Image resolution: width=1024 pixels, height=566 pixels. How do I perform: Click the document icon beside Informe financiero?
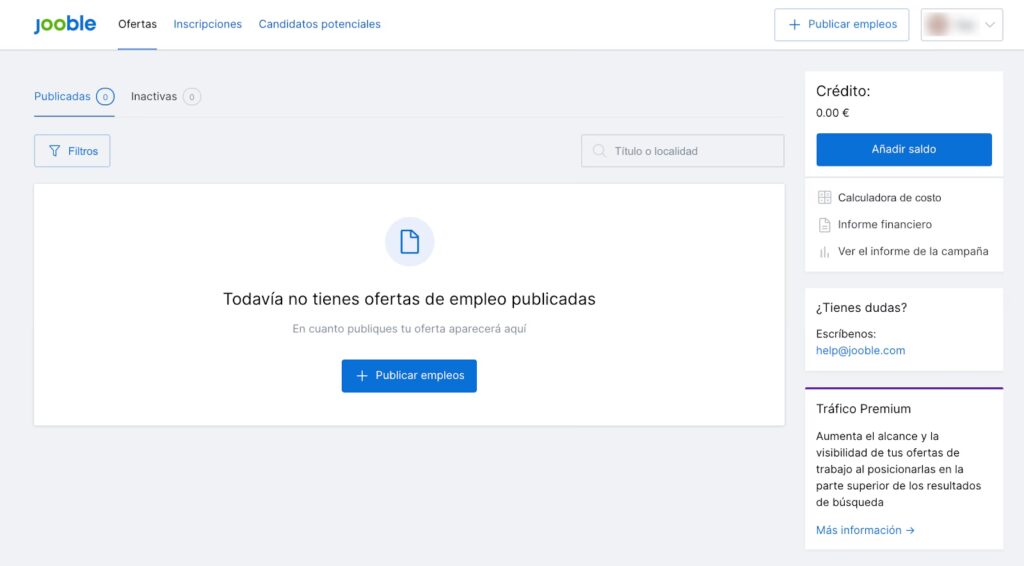click(x=824, y=225)
